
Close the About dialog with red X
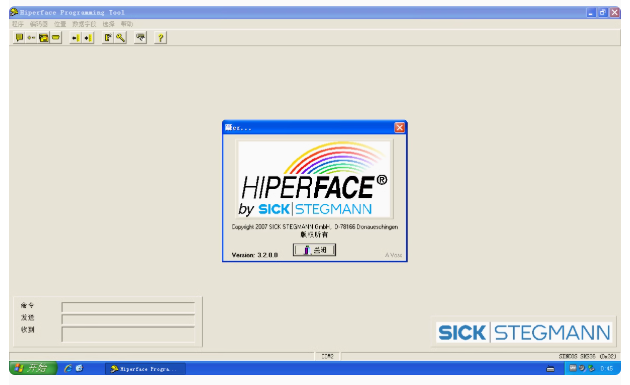[x=399, y=127]
